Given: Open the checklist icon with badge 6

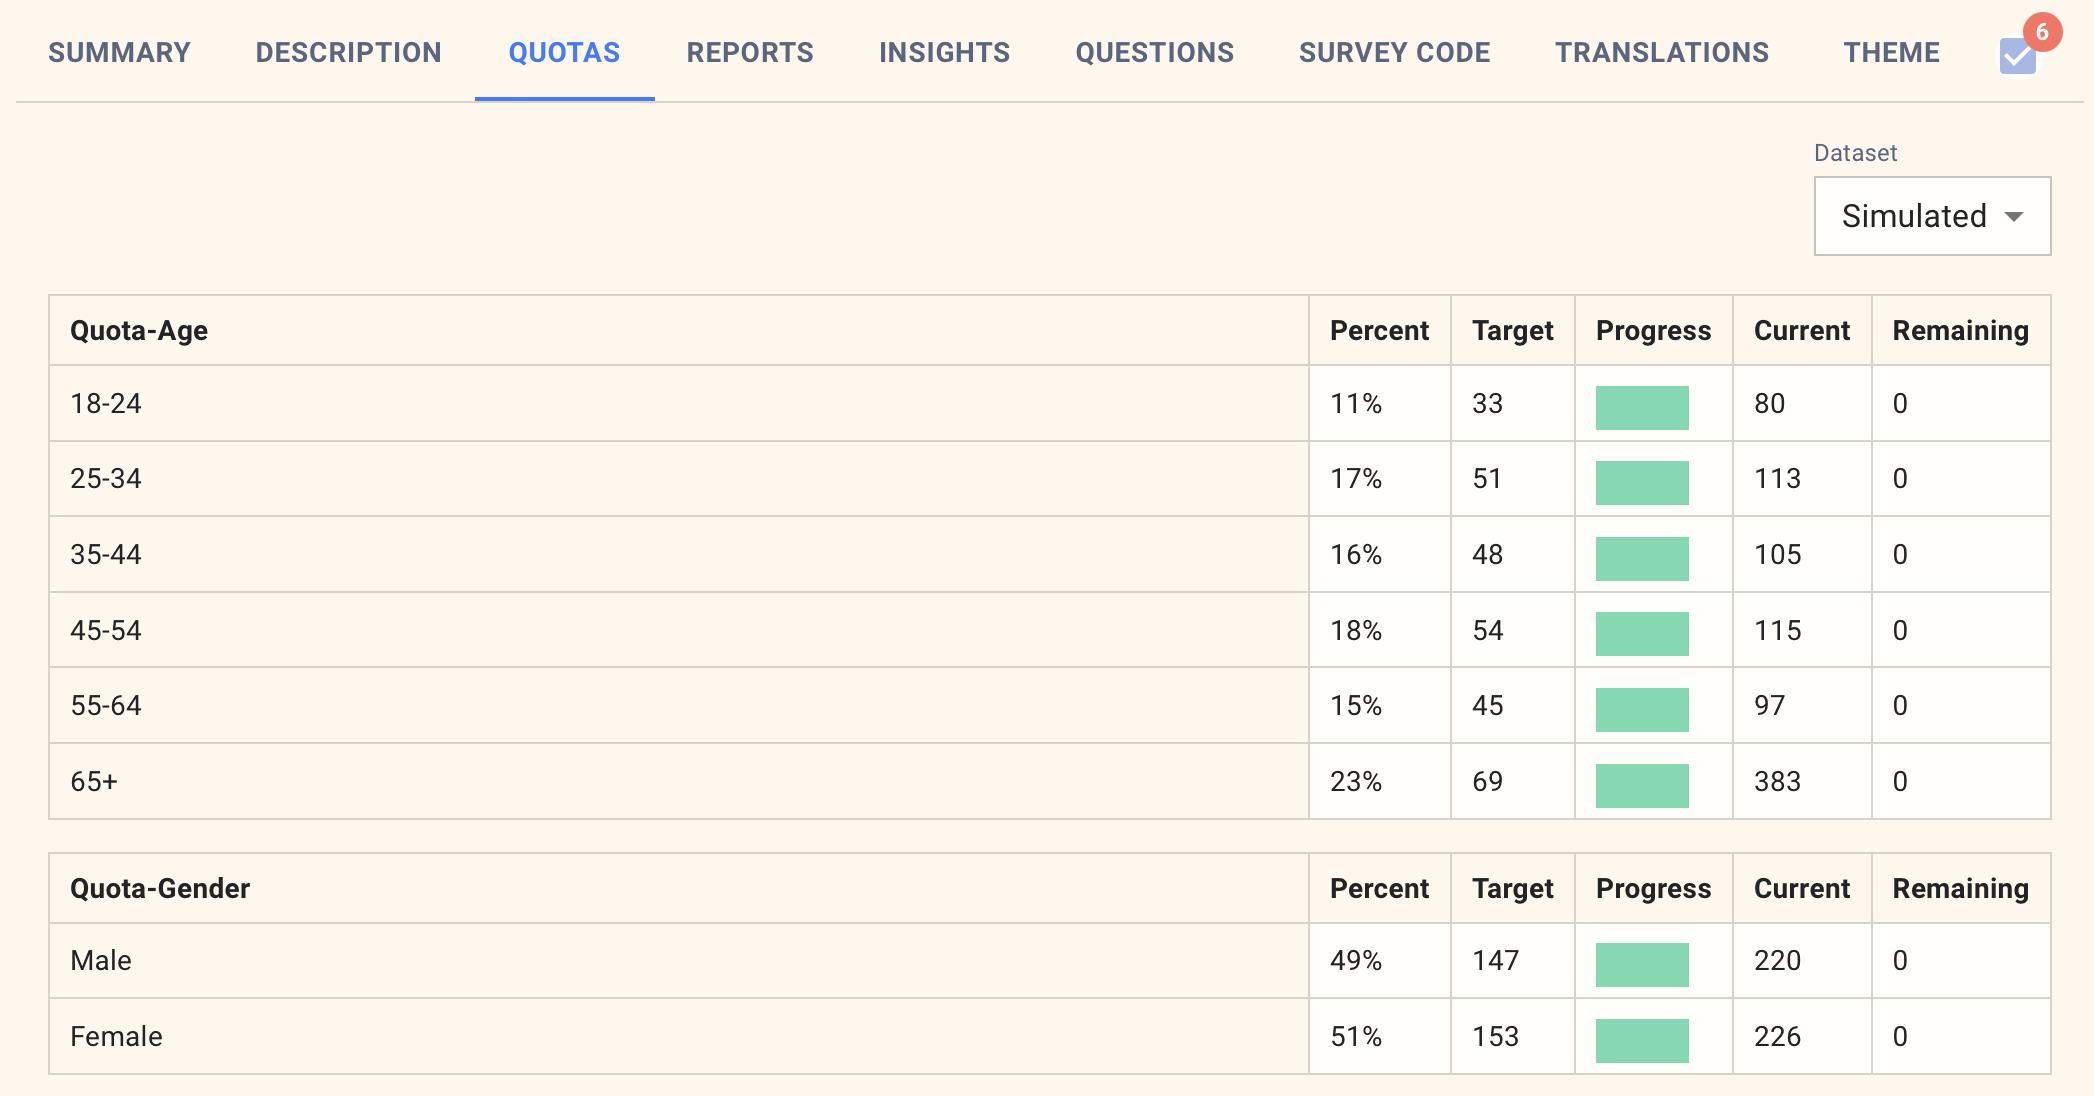Looking at the screenshot, I should (2018, 55).
